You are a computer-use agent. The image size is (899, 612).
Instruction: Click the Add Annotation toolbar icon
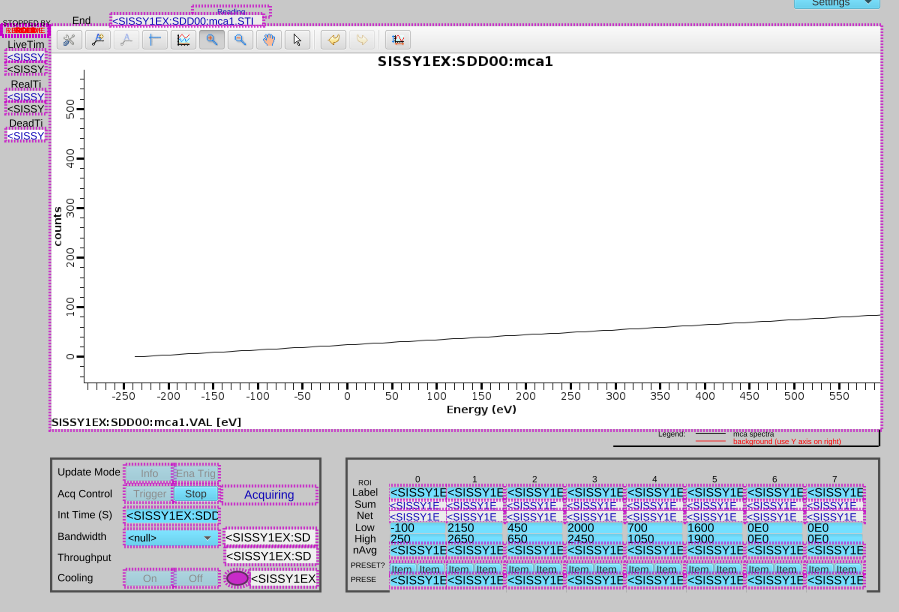point(98,40)
